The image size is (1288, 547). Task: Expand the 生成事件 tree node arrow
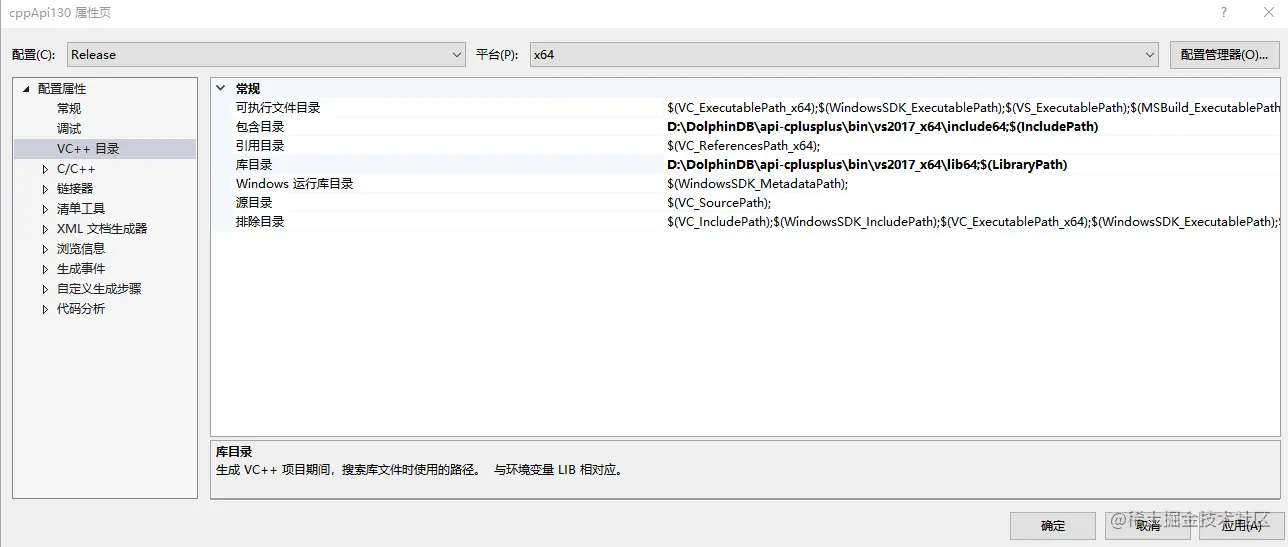click(45, 269)
